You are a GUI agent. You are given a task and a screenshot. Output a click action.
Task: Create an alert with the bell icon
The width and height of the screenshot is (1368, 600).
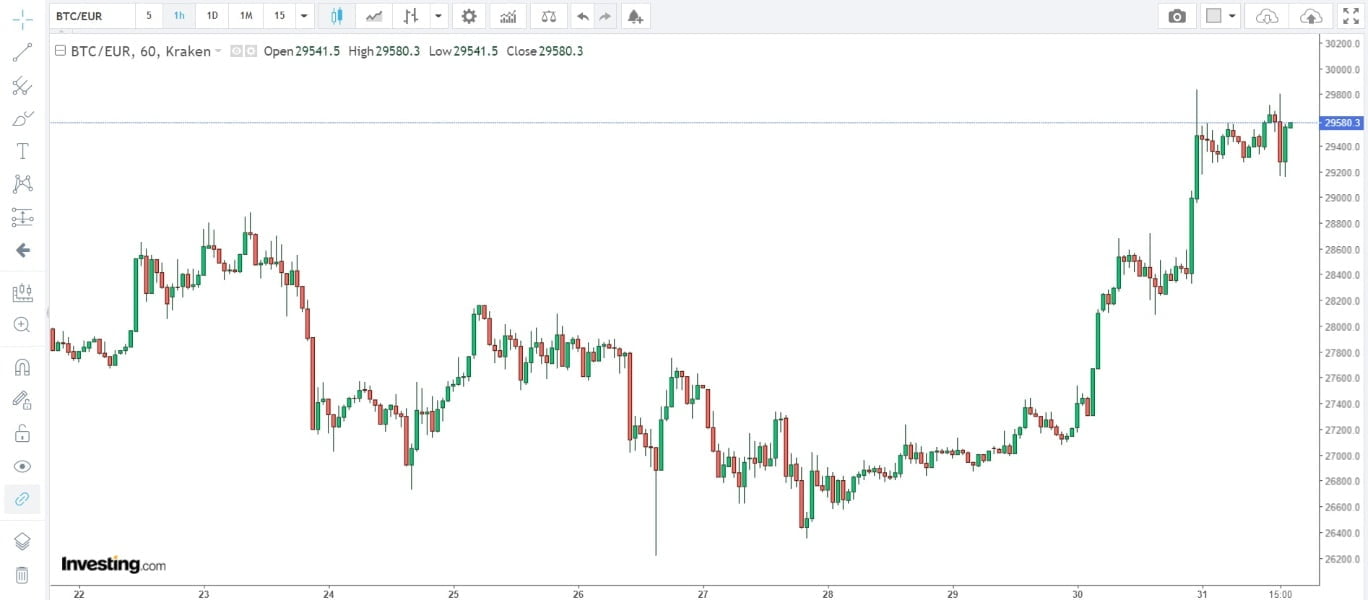point(634,16)
